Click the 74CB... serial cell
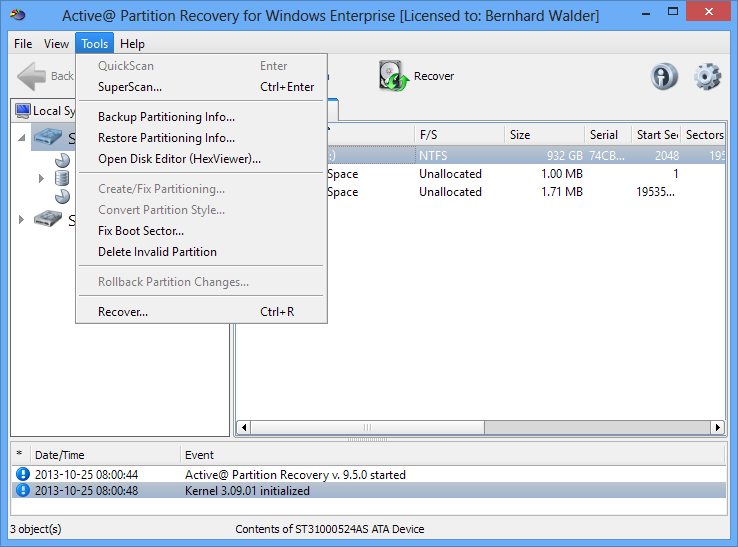Viewport: 738px width, 547px height. (x=607, y=156)
